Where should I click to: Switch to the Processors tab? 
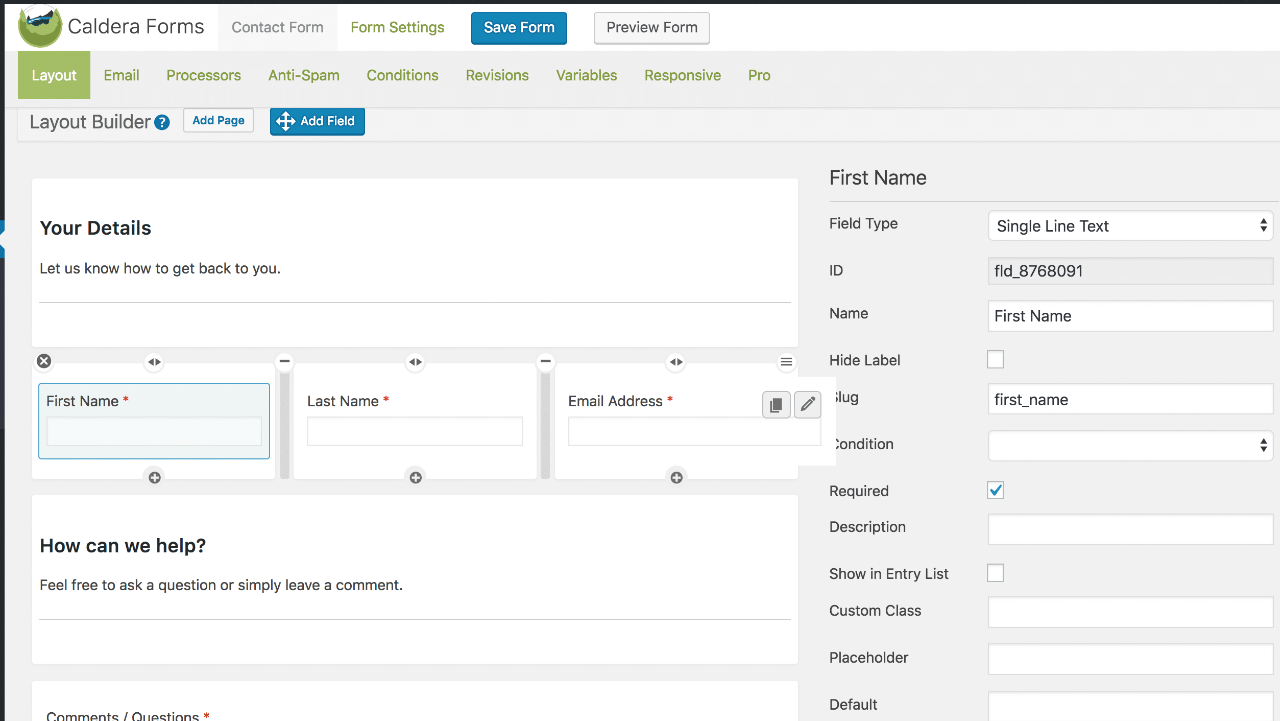tap(203, 75)
